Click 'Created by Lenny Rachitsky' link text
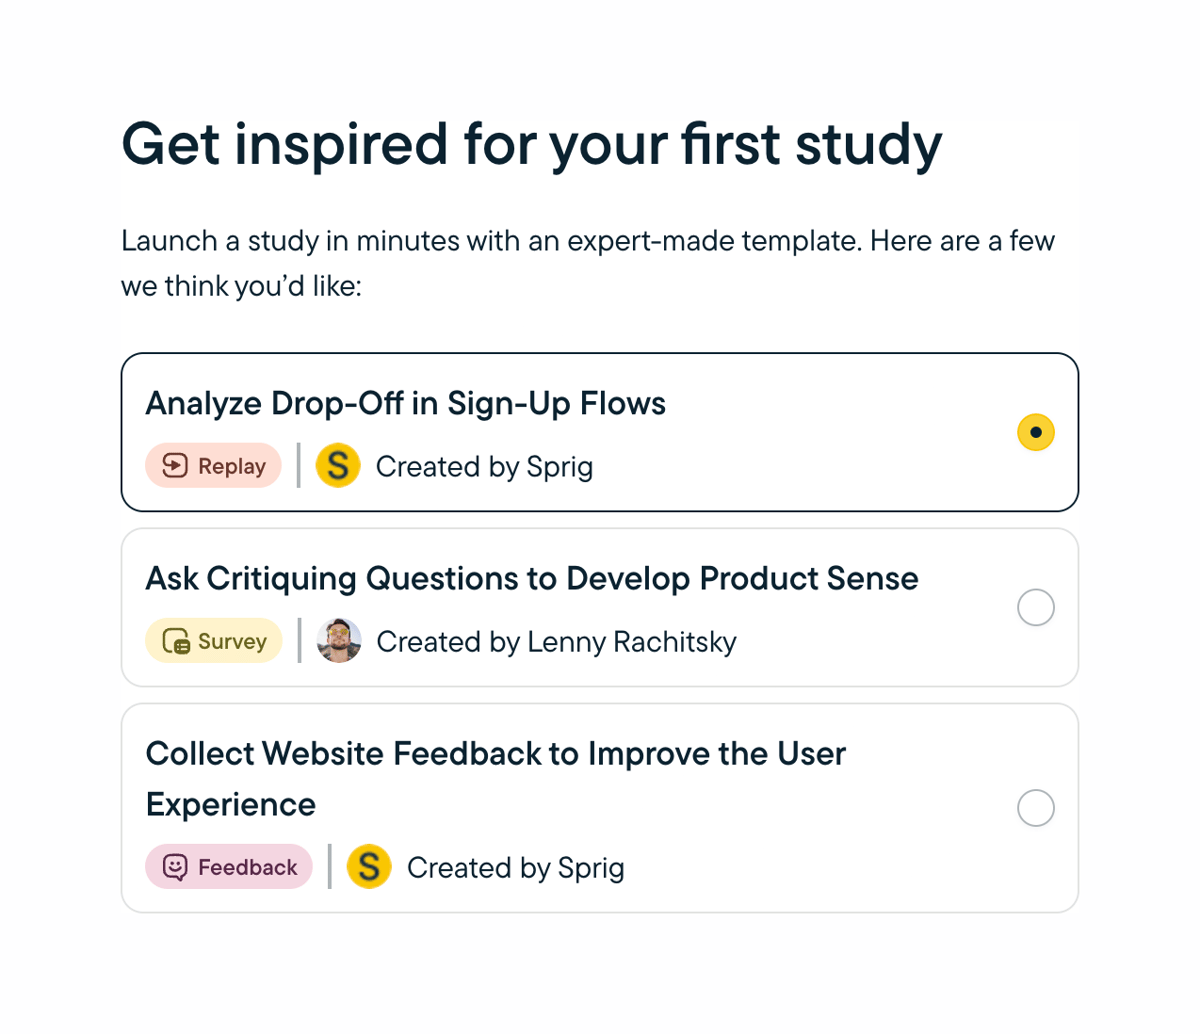This screenshot has height=1034, width=1200. 555,641
